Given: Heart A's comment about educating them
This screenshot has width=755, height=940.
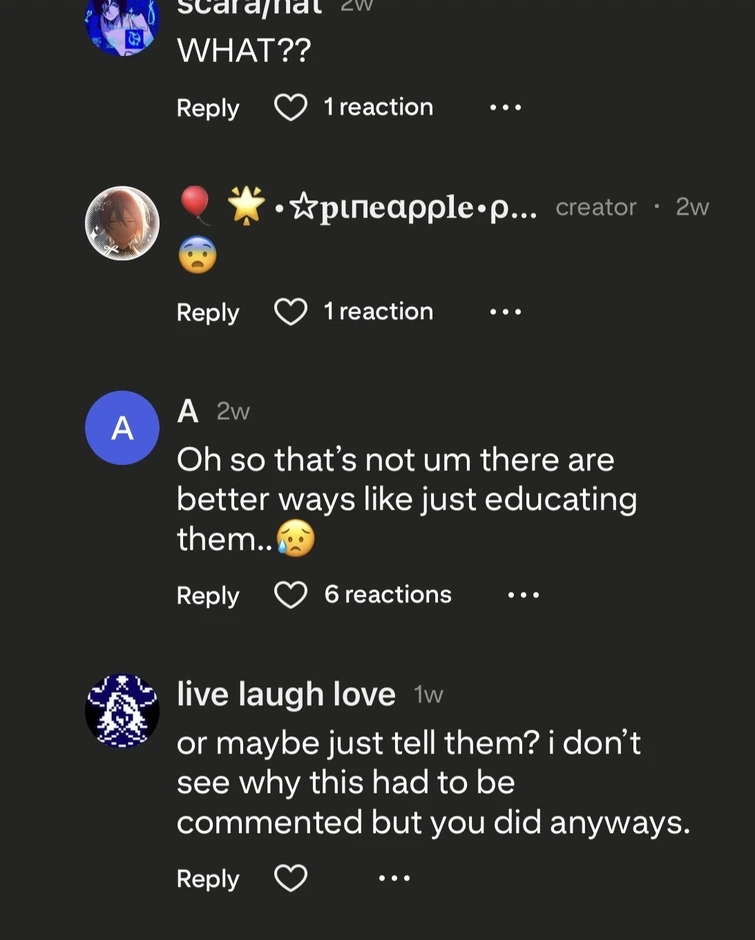Looking at the screenshot, I should tap(290, 595).
